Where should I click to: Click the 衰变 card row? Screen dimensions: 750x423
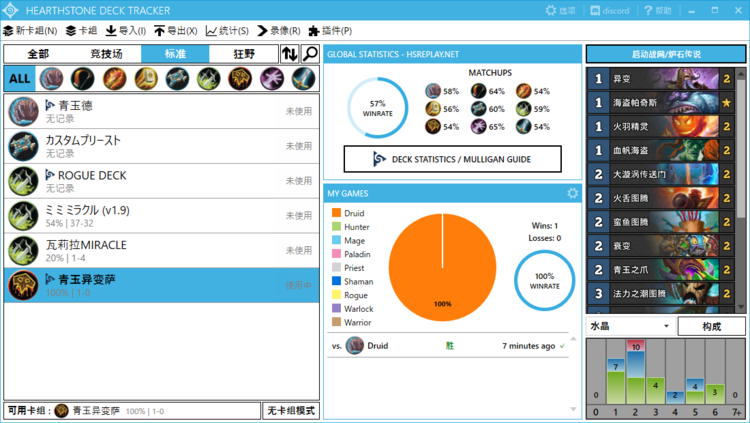coord(661,246)
